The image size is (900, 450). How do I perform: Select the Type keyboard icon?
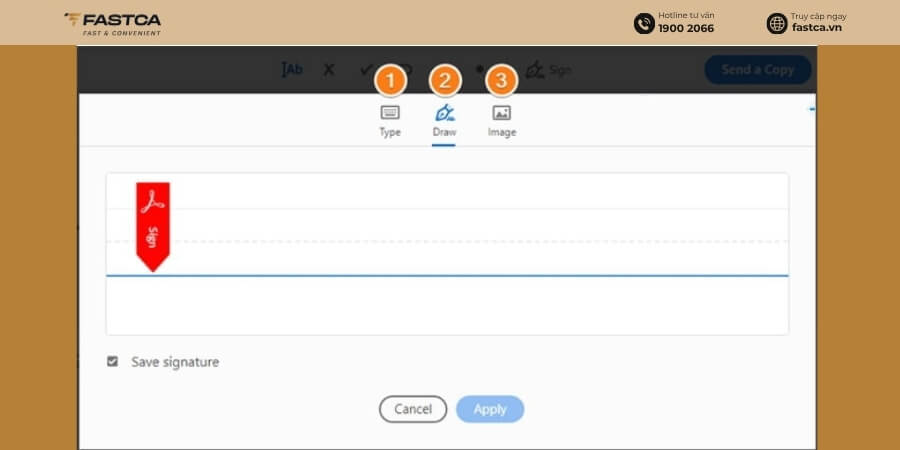click(x=390, y=112)
